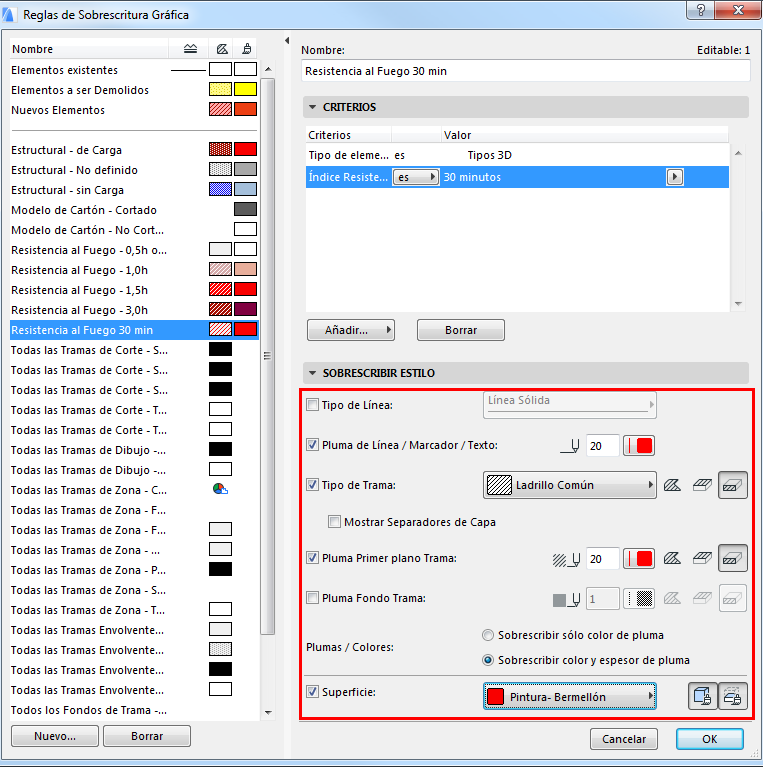This screenshot has width=763, height=767.
Task: Select Modelo de Cartón - Cortado rule
Action: [x=134, y=210]
